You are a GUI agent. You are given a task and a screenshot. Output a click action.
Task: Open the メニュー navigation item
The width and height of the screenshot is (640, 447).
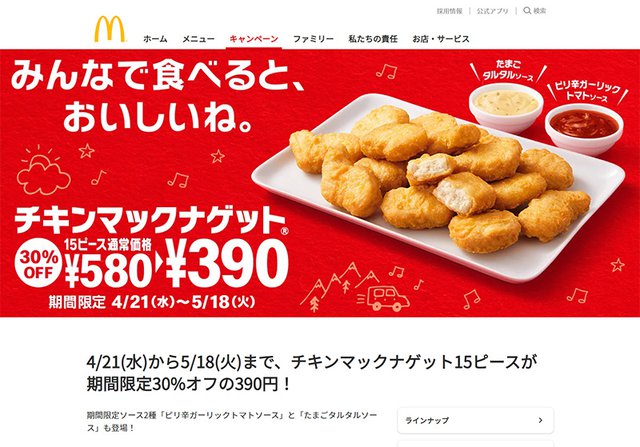point(198,39)
